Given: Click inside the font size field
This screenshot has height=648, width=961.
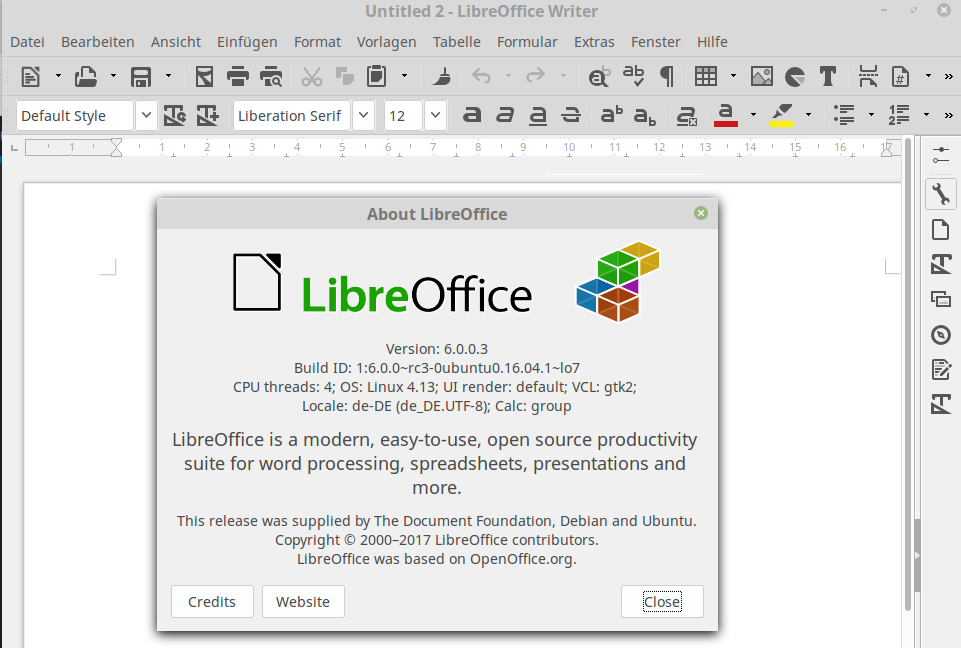Looking at the screenshot, I should tap(403, 115).
